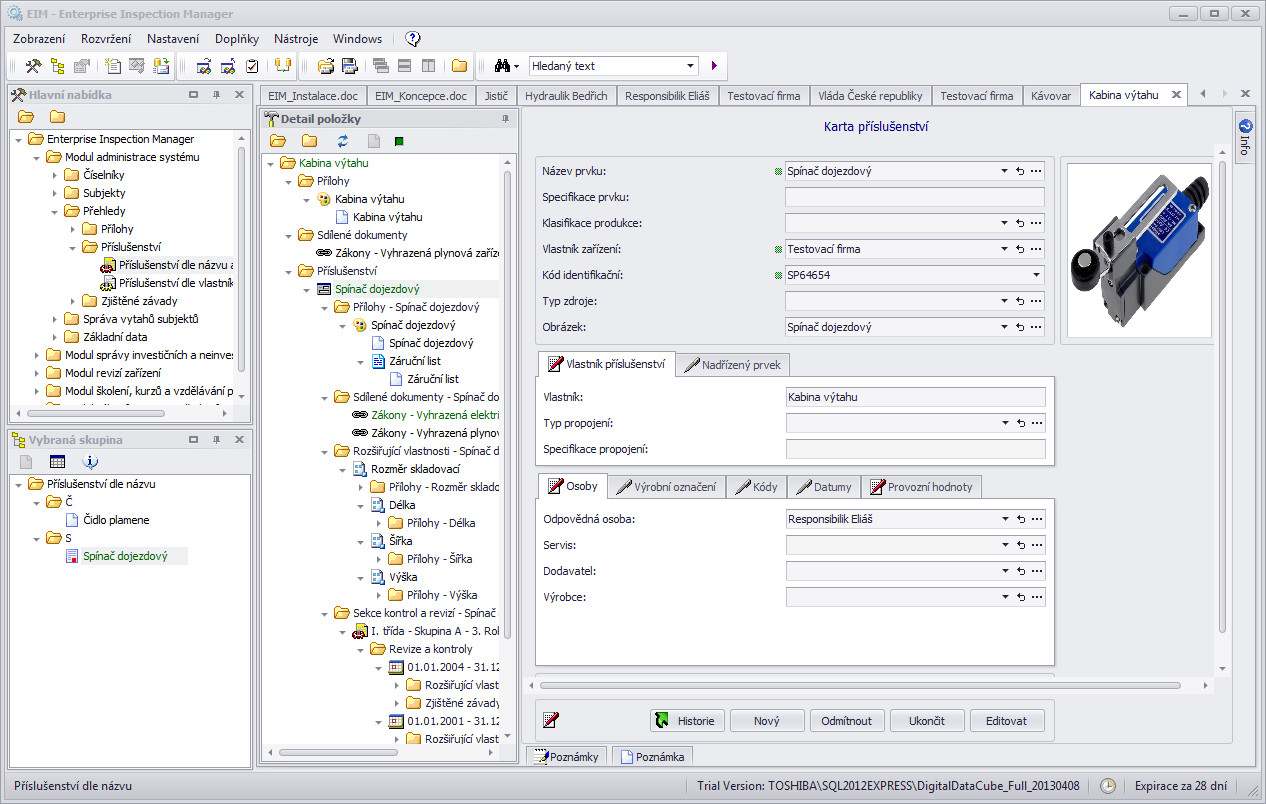Click the binoculars search icon in toolbar
Image resolution: width=1266 pixels, height=804 pixels.
[502, 66]
